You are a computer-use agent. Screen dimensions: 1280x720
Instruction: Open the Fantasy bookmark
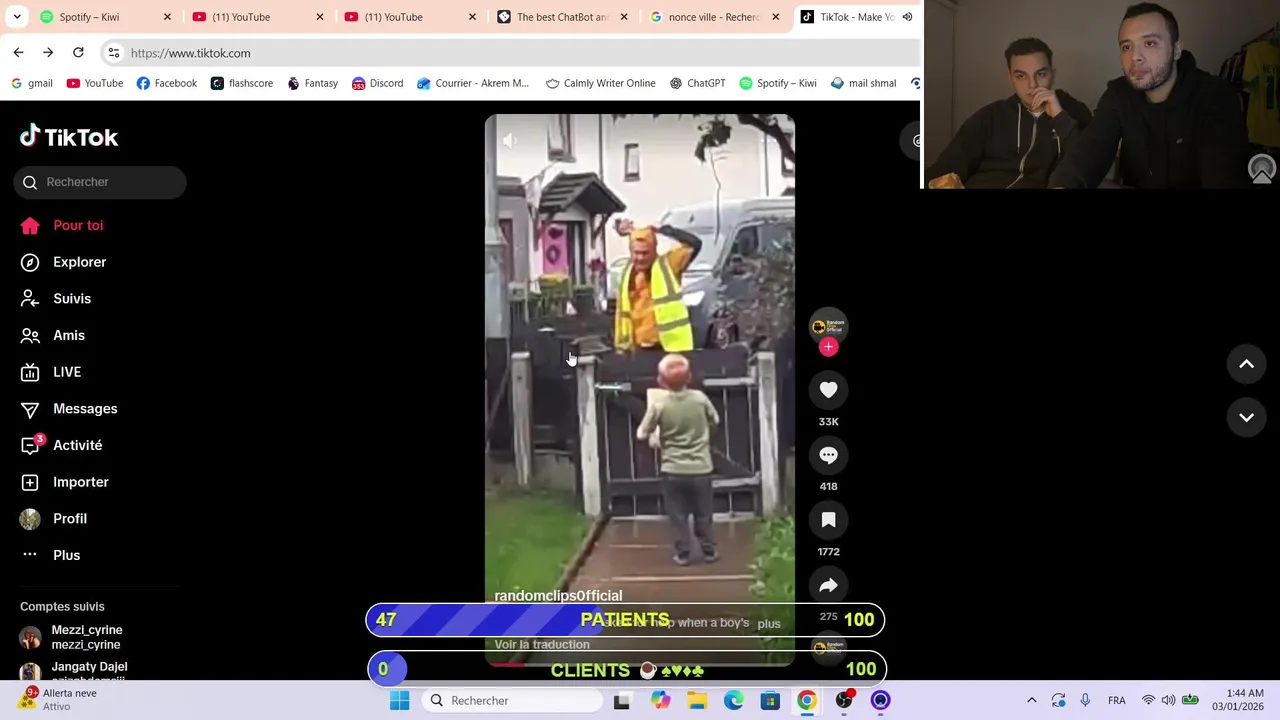[312, 83]
